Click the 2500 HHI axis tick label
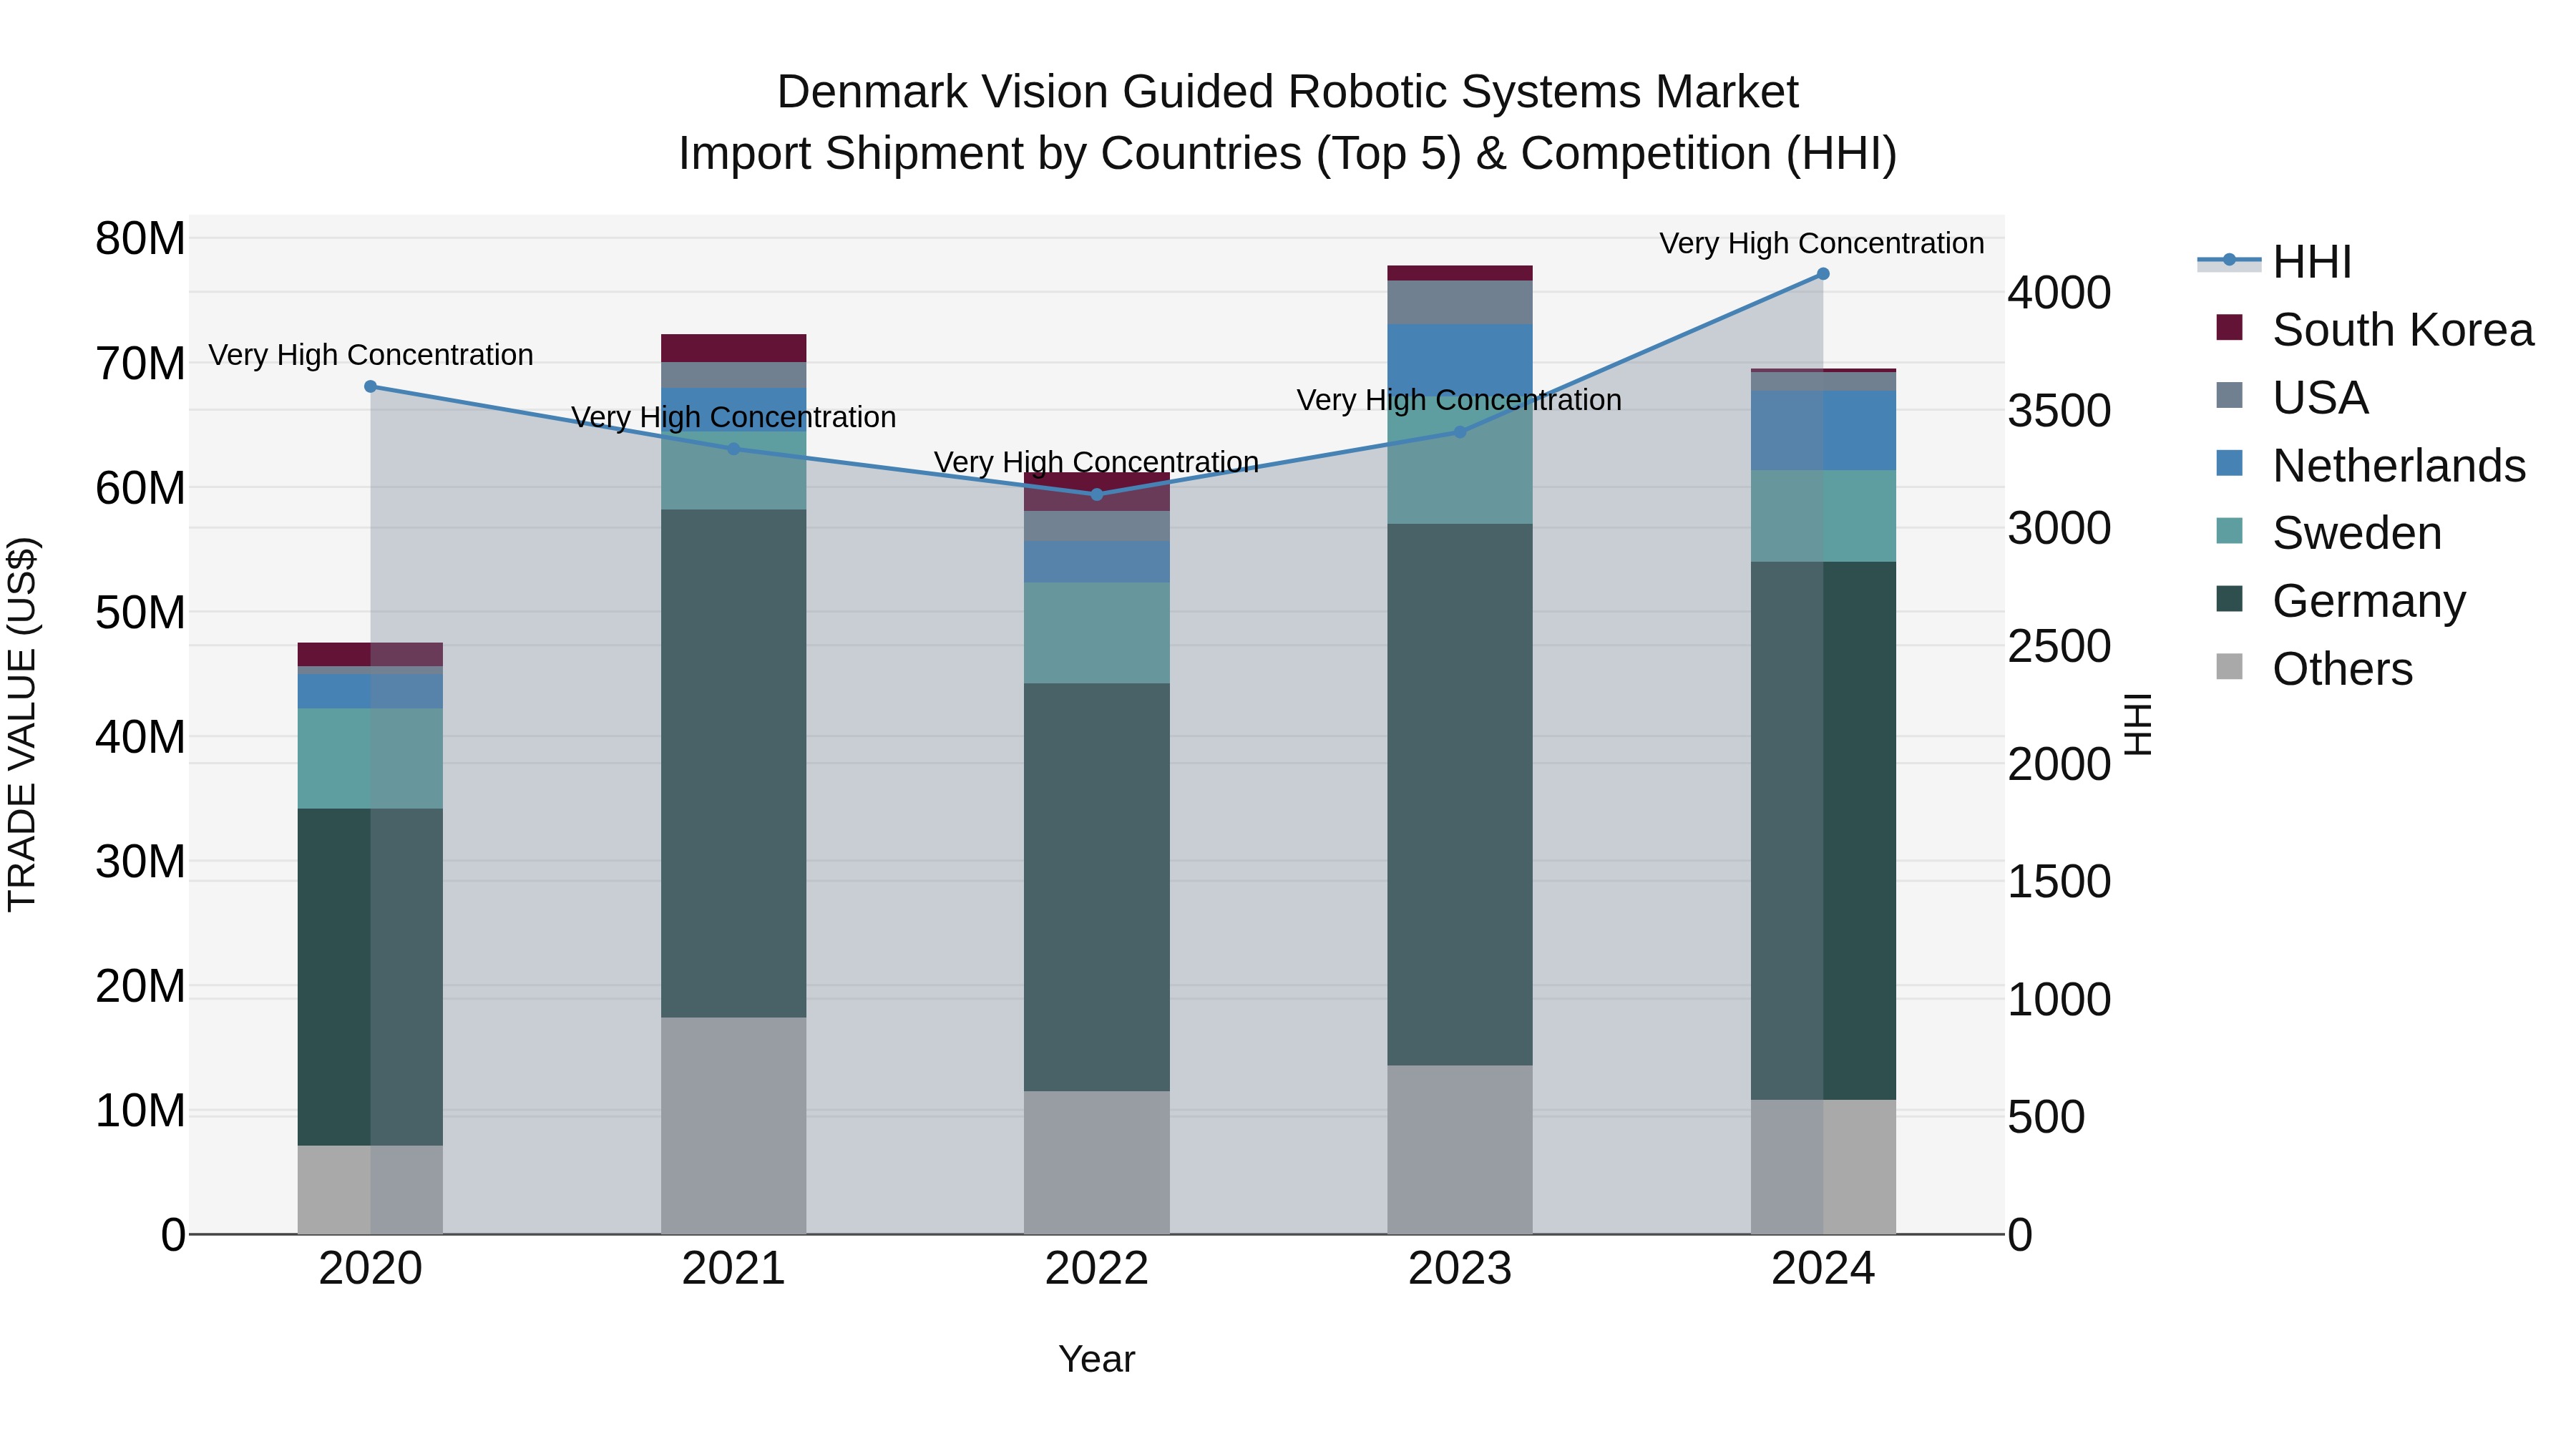Screen dimensions: 2576x1449 coord(2059,646)
